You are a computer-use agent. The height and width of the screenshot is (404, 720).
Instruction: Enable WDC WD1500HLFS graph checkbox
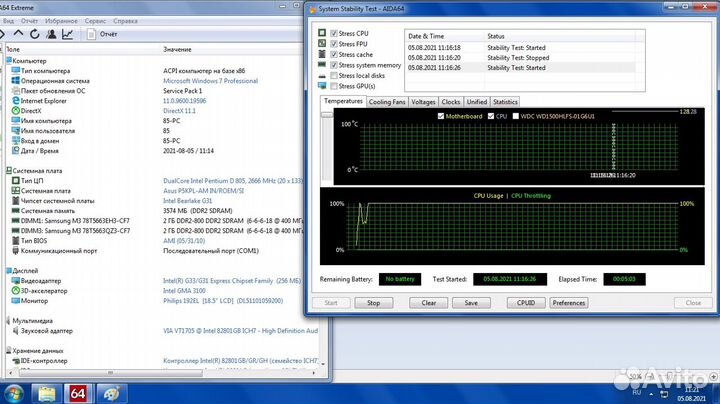(516, 116)
